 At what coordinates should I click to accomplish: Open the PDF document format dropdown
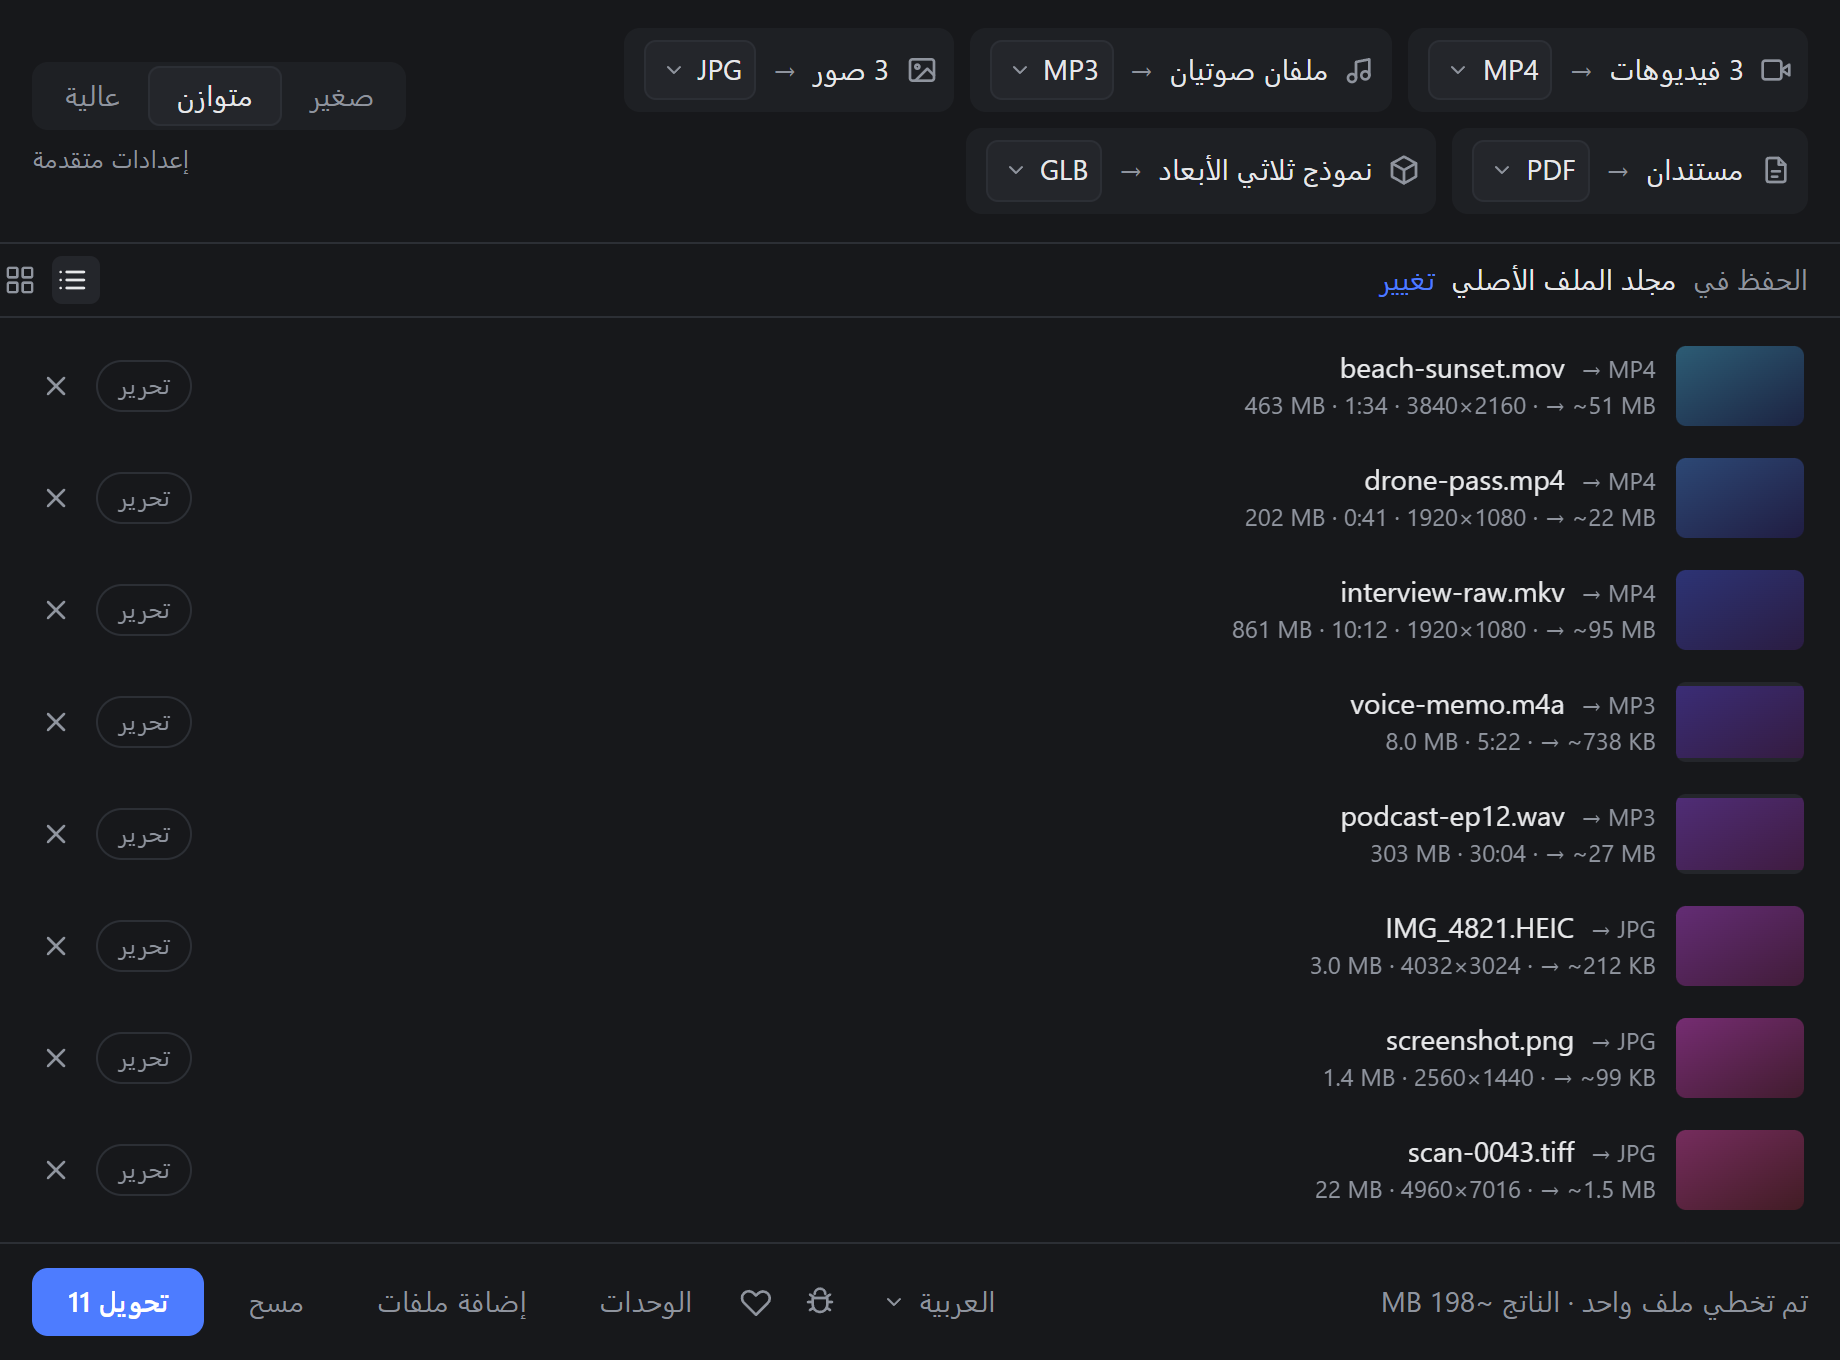coord(1531,170)
